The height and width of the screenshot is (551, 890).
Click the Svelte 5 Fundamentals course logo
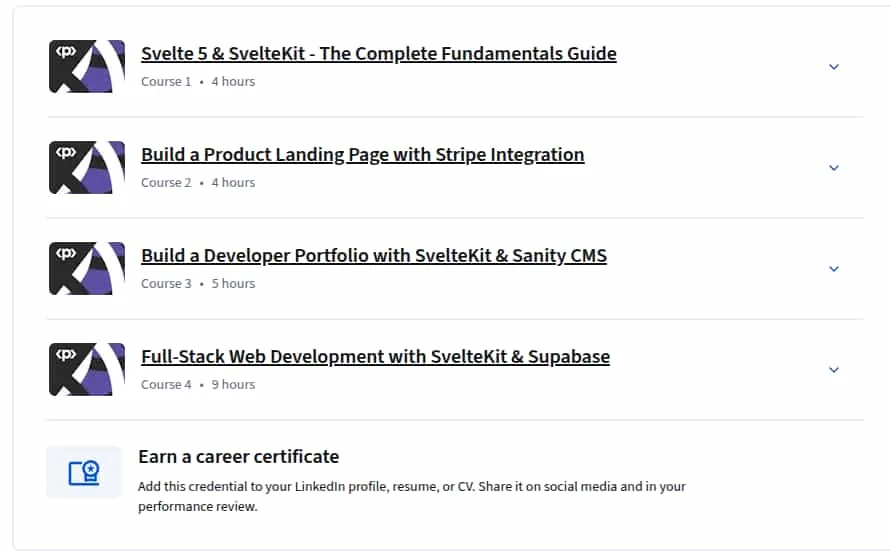pyautogui.click(x=87, y=66)
